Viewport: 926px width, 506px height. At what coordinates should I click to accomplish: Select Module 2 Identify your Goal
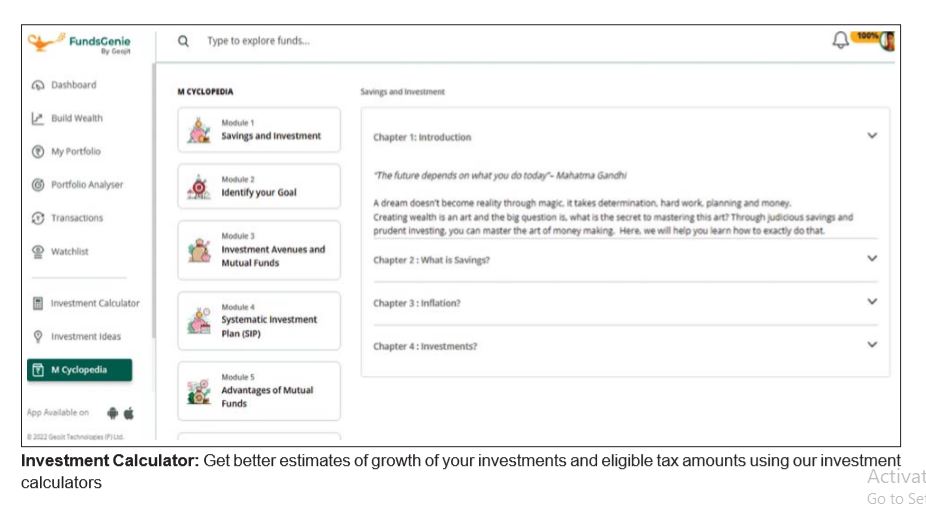(x=259, y=187)
